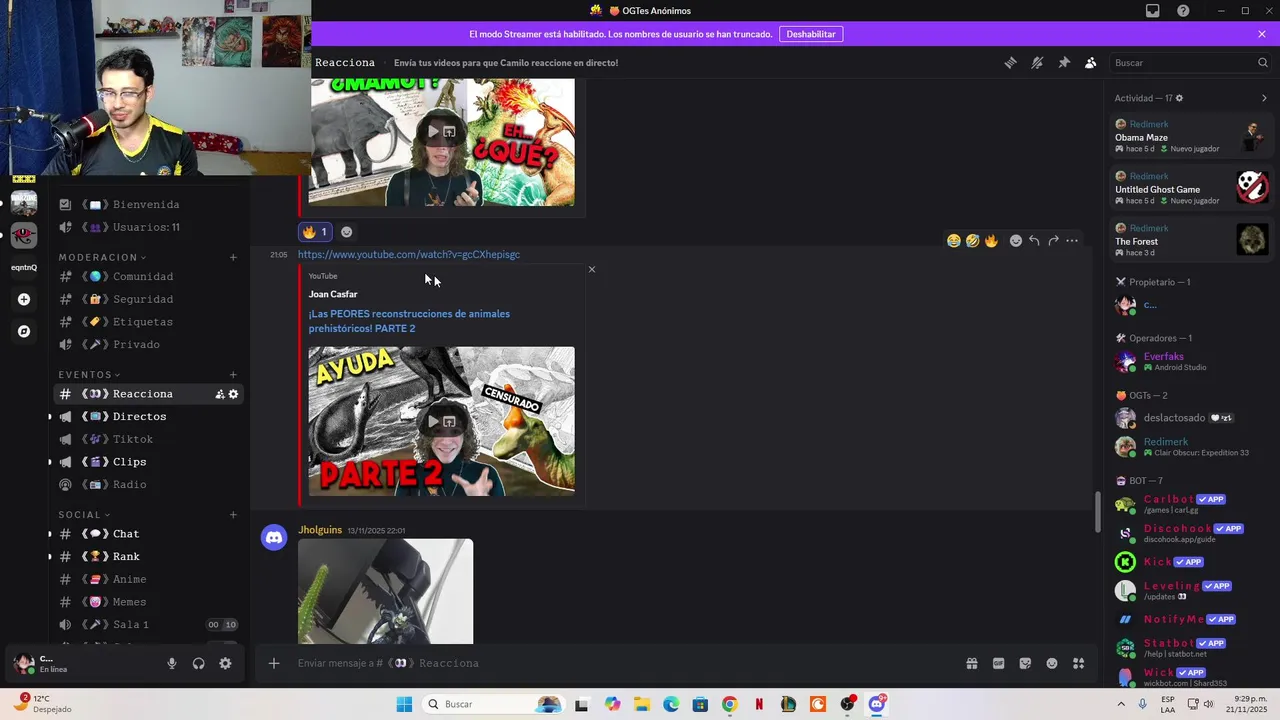The height and width of the screenshot is (720, 1280).
Task: Collapse the MODERACION category
Action: 102,257
